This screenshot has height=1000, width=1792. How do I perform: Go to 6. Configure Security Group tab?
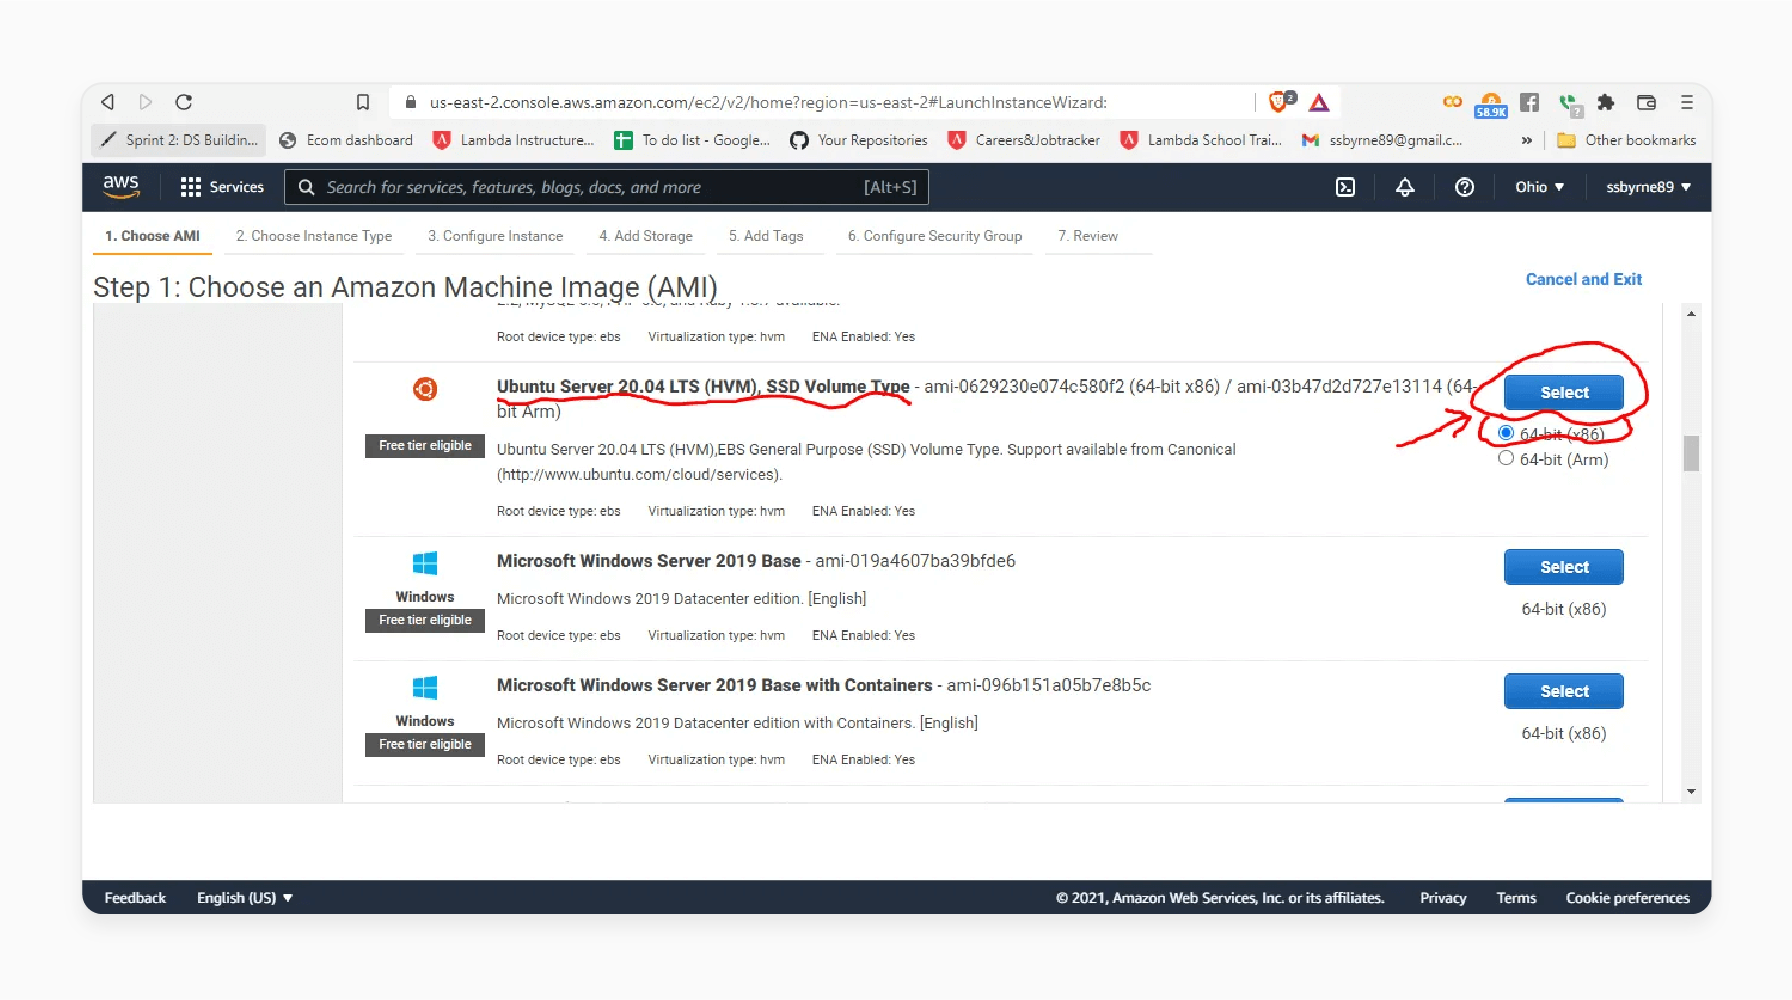click(935, 236)
